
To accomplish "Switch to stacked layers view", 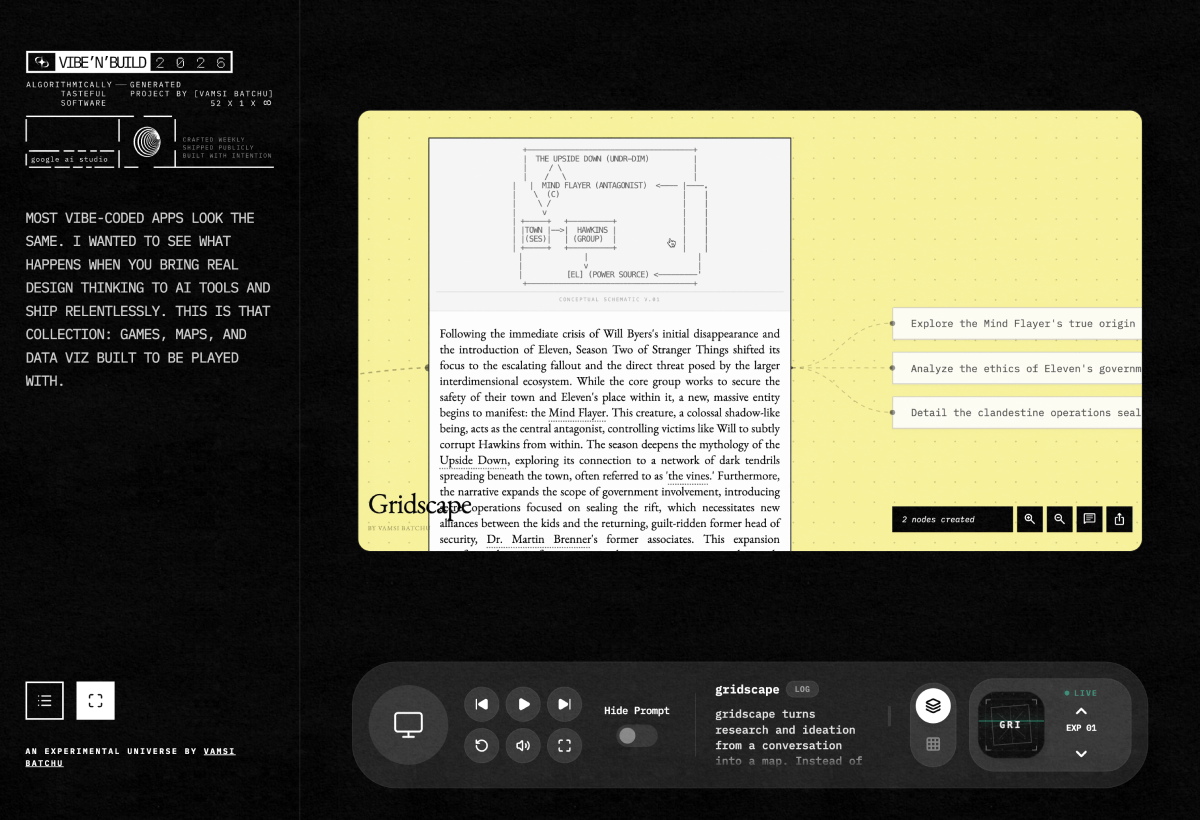I will (933, 705).
